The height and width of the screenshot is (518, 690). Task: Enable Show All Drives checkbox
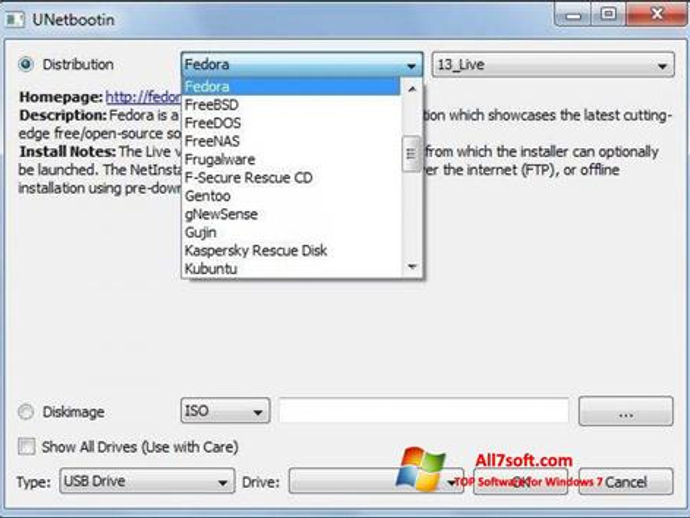coord(26,446)
